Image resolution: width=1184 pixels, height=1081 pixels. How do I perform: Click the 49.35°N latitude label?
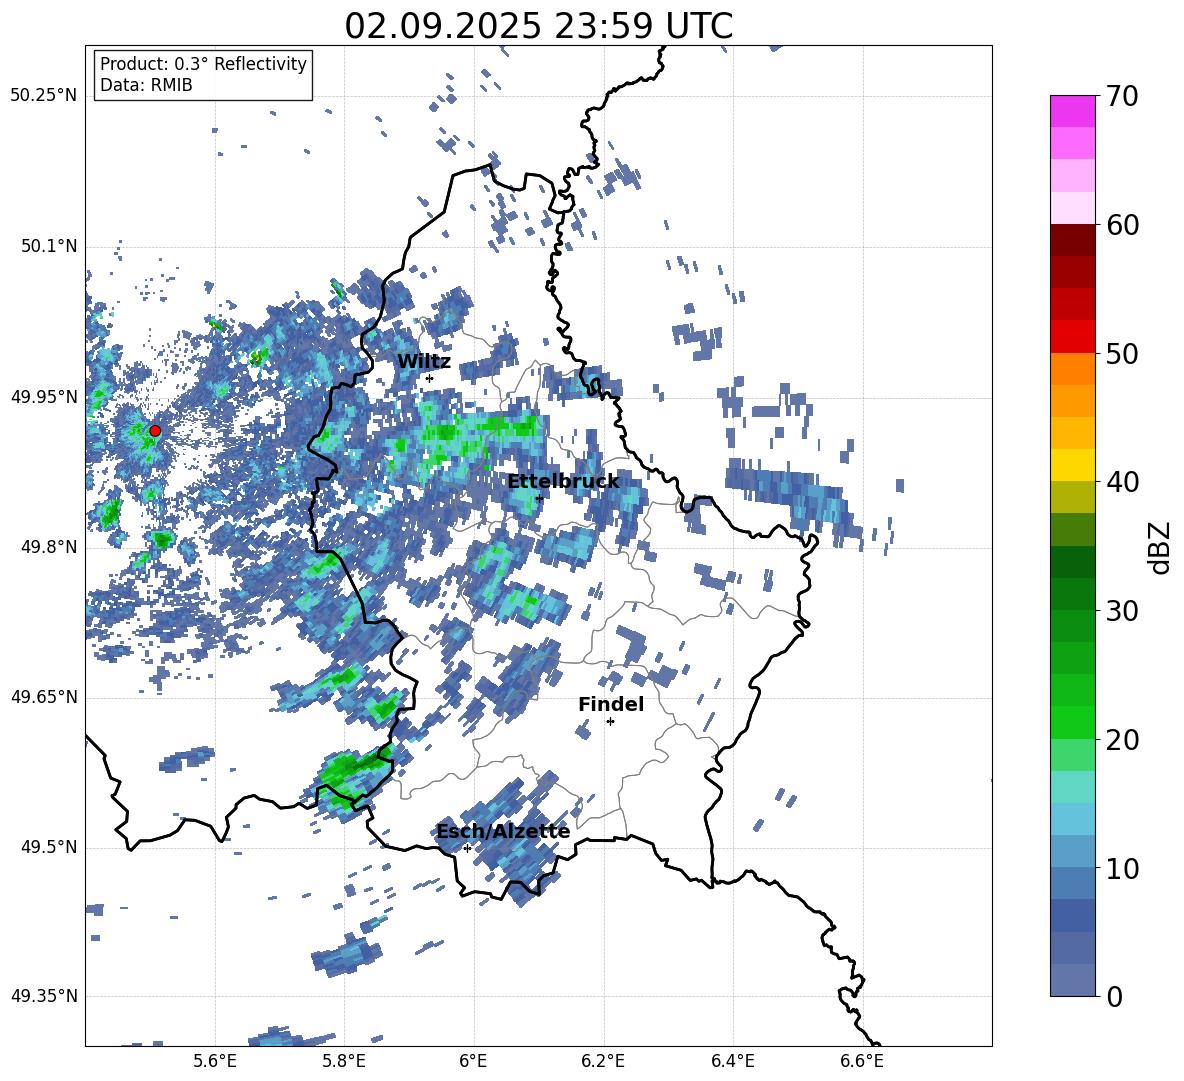pos(44,996)
